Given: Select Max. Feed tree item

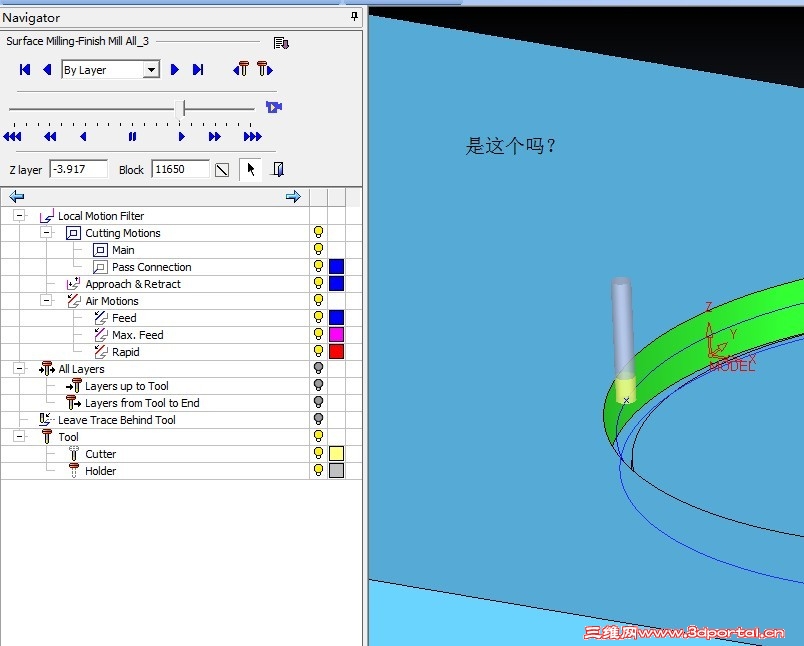Looking at the screenshot, I should coord(137,335).
